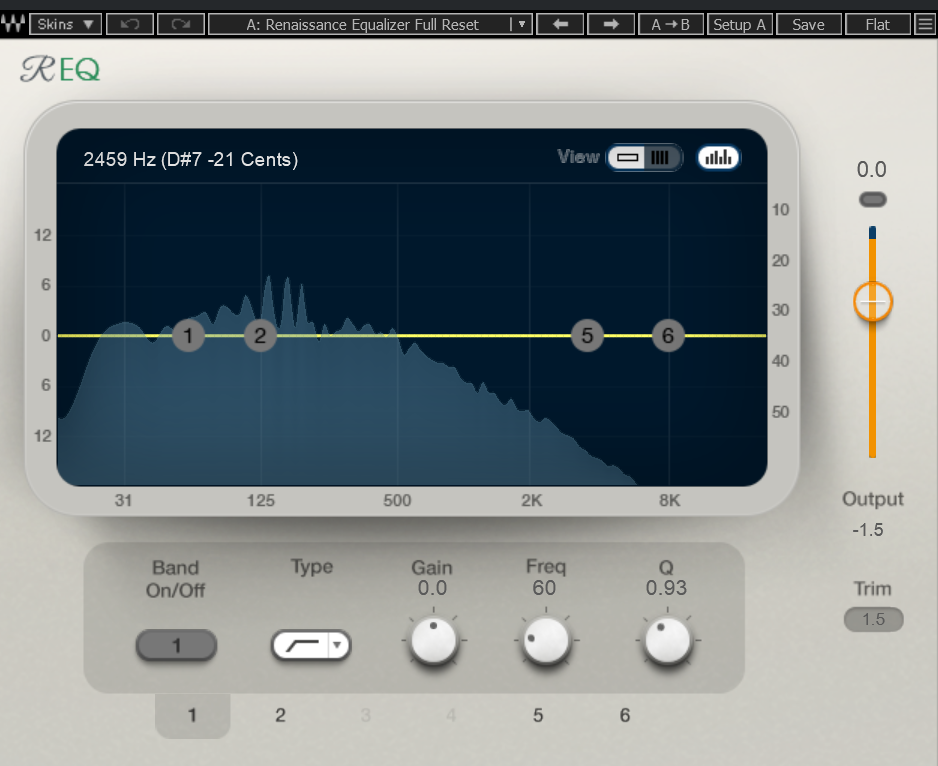This screenshot has height=766, width=938.
Task: Switch to multi-band view
Action: click(x=660, y=158)
